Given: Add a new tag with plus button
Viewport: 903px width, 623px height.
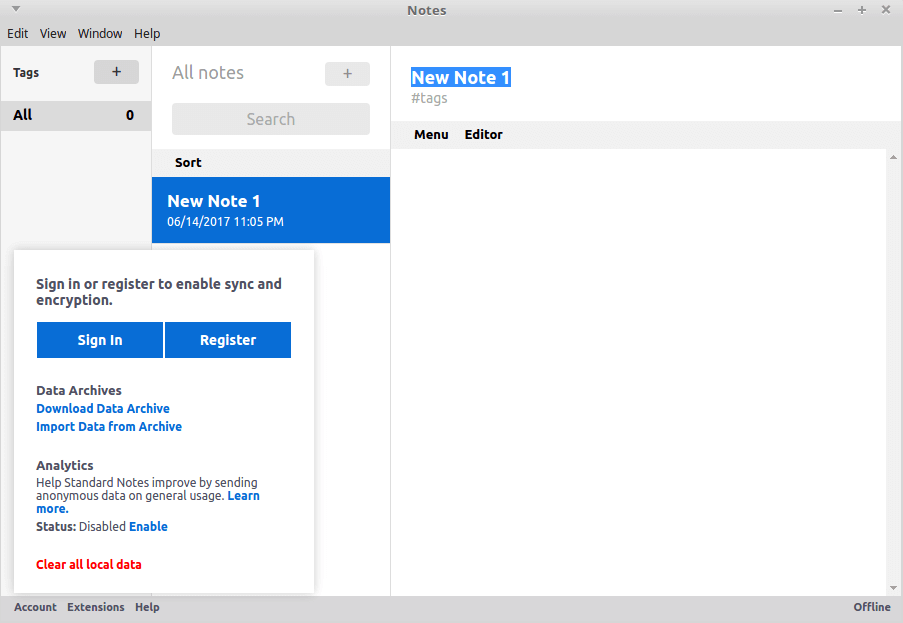Looking at the screenshot, I should point(116,72).
